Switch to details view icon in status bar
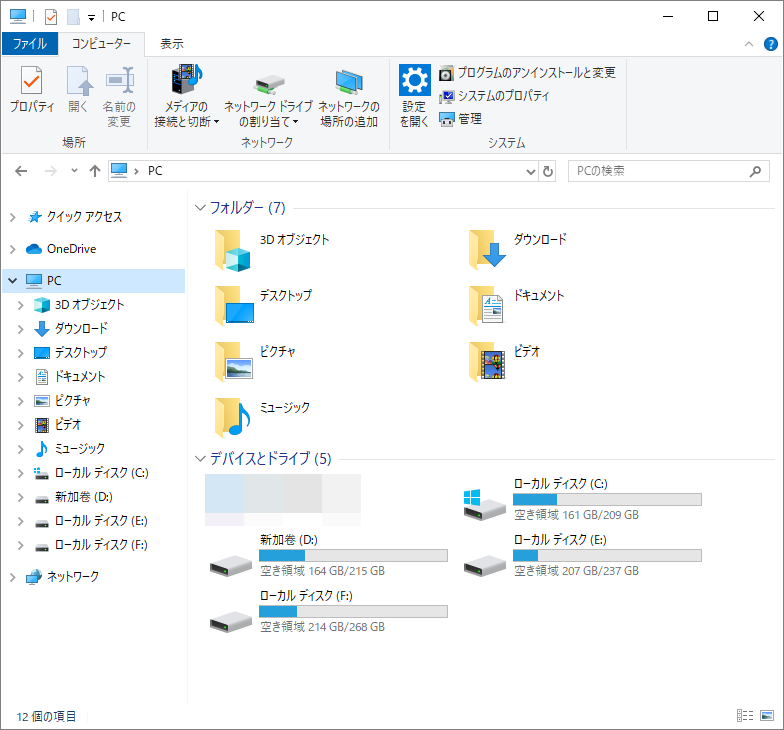784x730 pixels. (745, 716)
